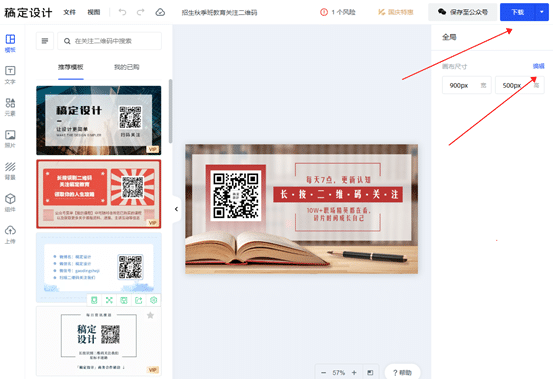Click the 全局 panel heading

449,37
